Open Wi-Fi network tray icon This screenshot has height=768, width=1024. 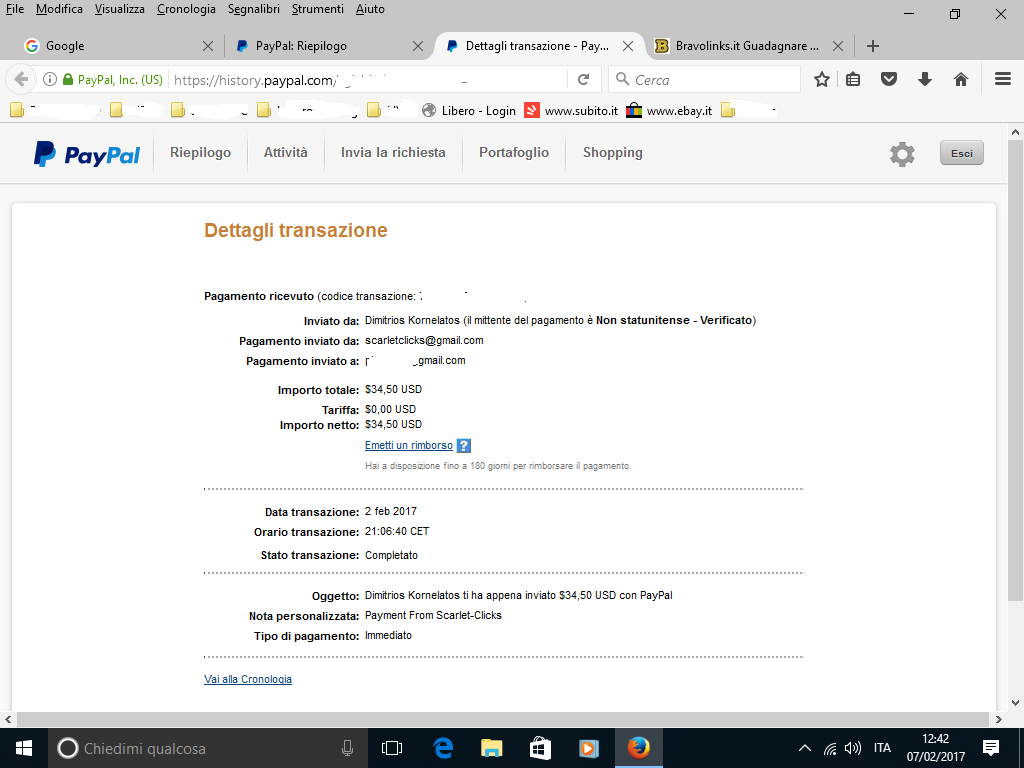point(830,748)
